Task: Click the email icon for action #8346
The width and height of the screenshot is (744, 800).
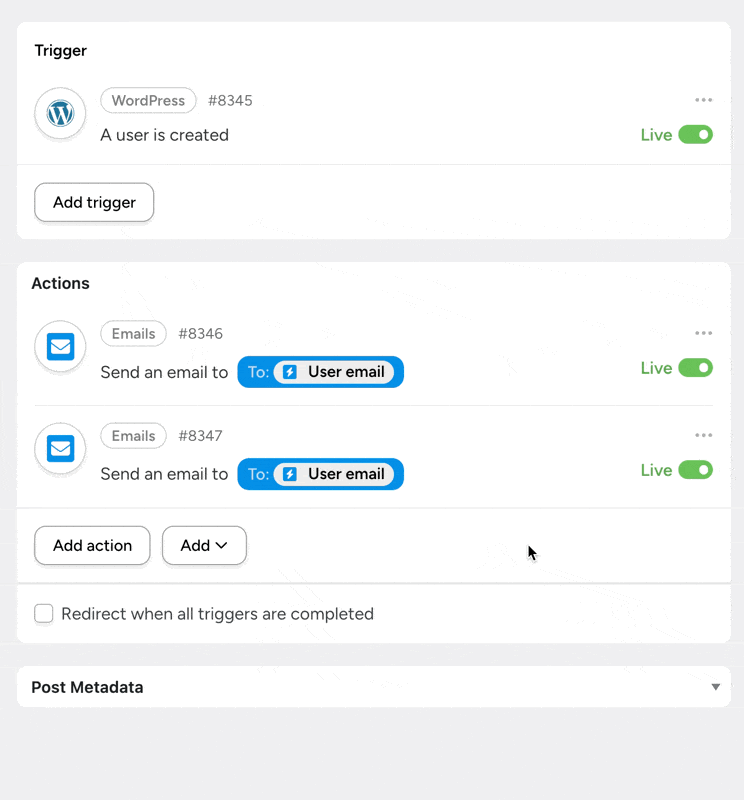Action: tap(61, 347)
